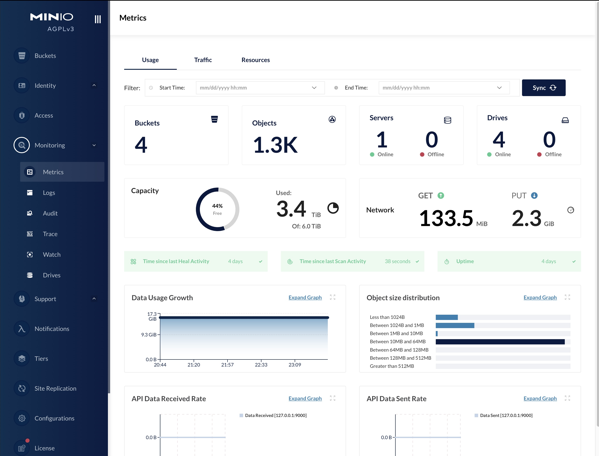Click the Time since last Heal Activity icon
Viewport: 599px width, 456px height.
point(133,262)
